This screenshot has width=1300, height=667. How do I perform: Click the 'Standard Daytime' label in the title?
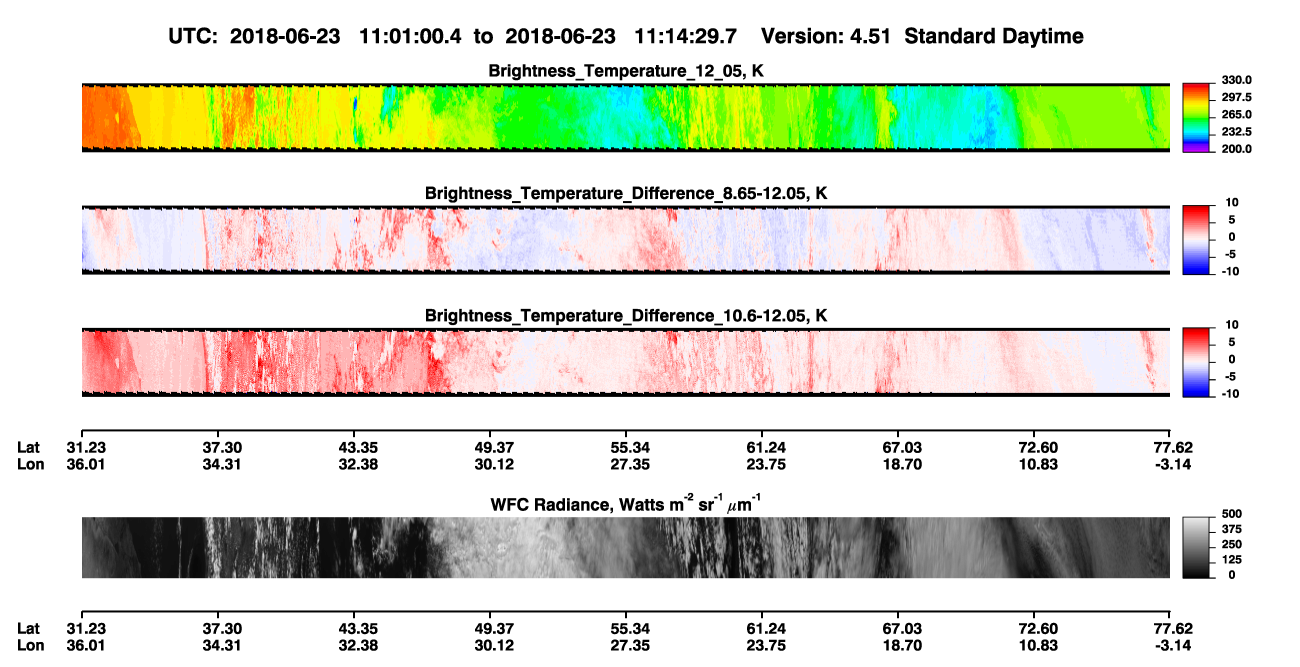pos(995,36)
